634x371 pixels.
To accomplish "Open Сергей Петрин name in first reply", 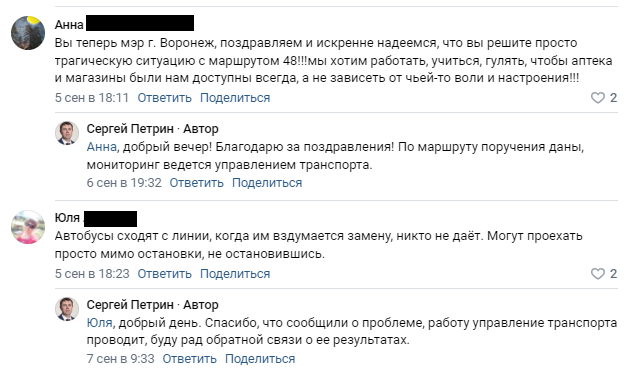I will point(130,129).
